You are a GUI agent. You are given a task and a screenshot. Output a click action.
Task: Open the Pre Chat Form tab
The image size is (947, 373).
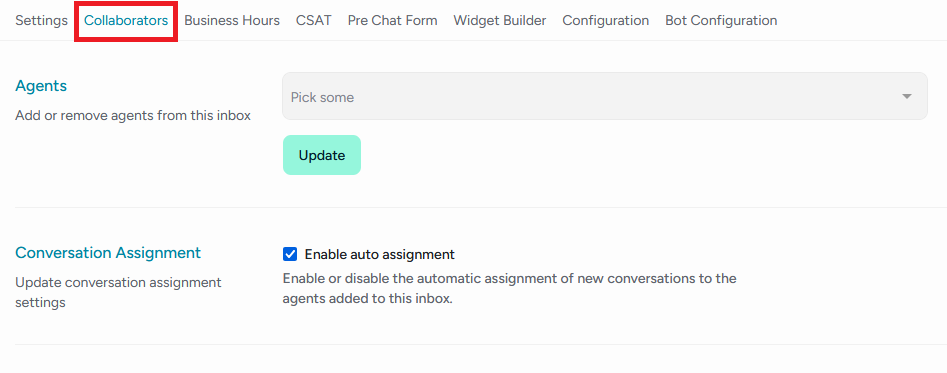393,21
